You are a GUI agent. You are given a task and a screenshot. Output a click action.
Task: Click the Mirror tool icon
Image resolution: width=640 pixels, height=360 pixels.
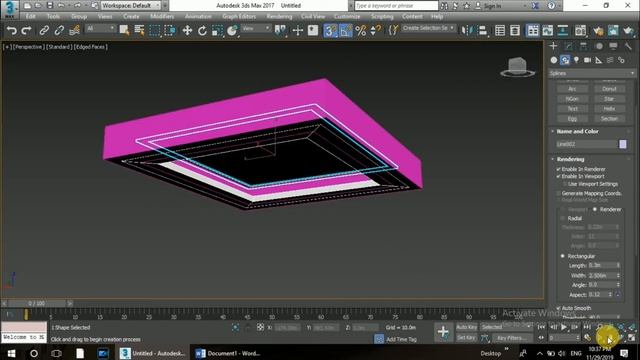click(466, 31)
